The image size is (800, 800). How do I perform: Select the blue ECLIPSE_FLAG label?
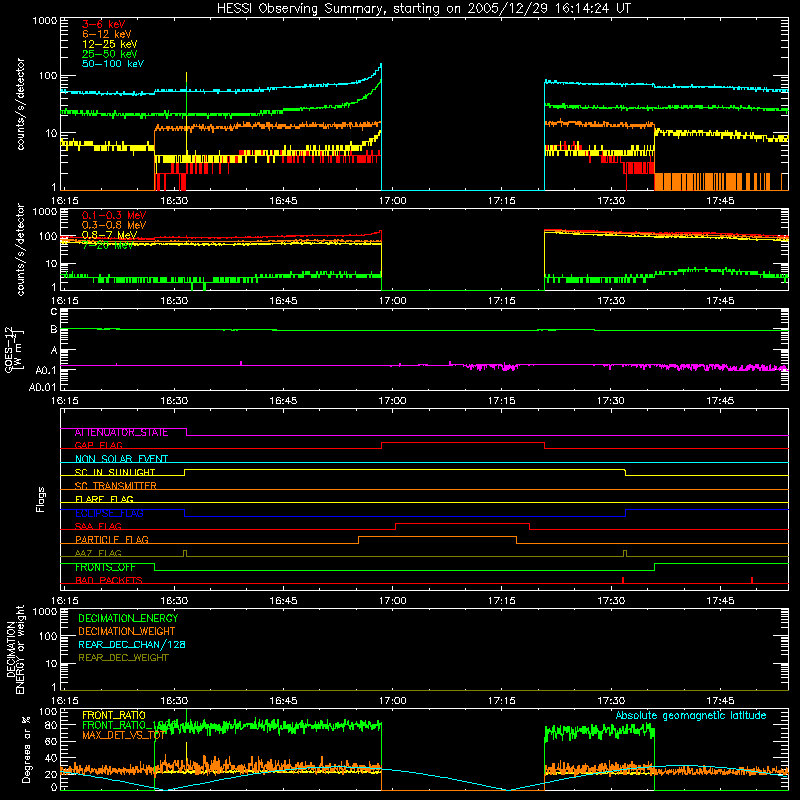coord(109,513)
